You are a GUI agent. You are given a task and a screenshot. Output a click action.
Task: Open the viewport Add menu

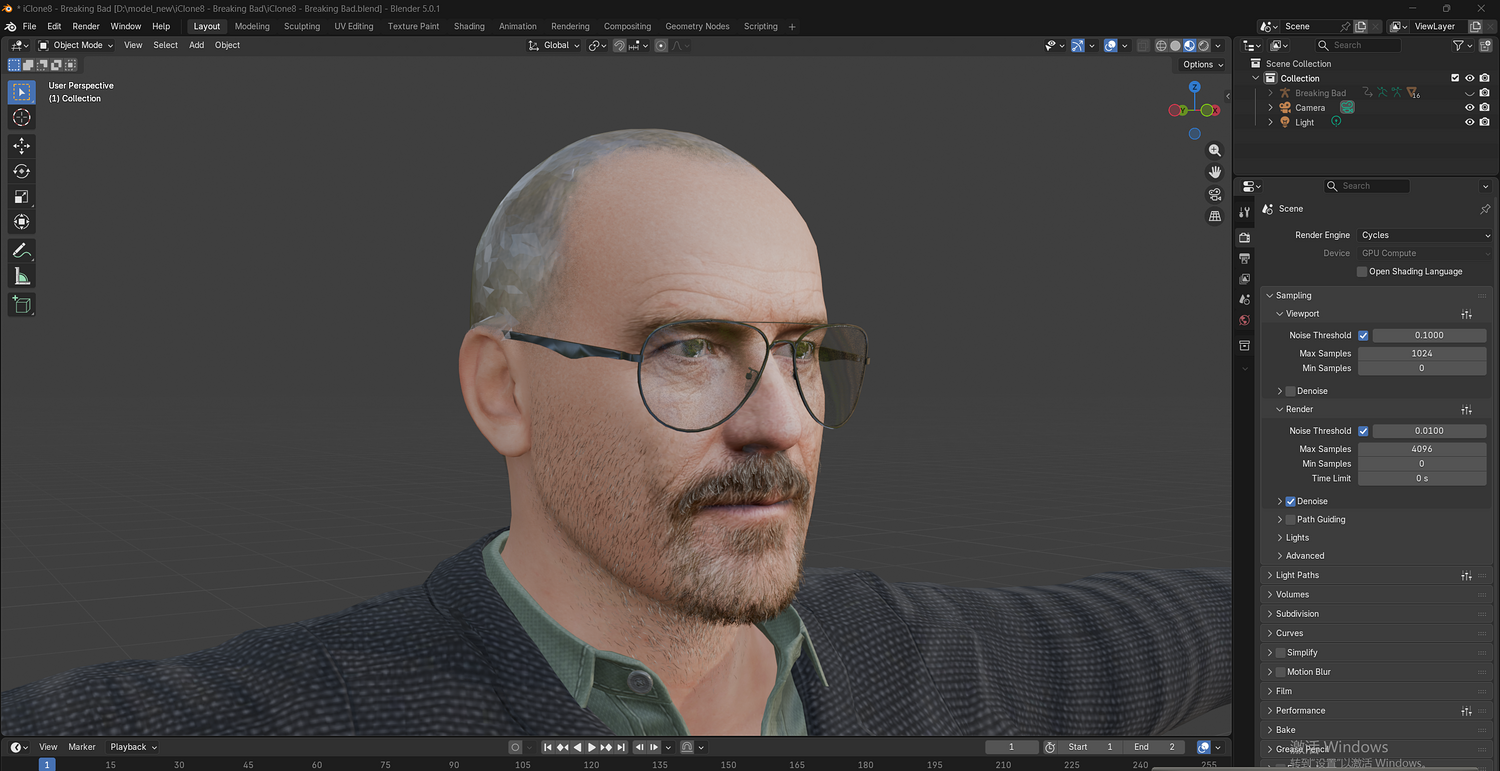tap(196, 46)
